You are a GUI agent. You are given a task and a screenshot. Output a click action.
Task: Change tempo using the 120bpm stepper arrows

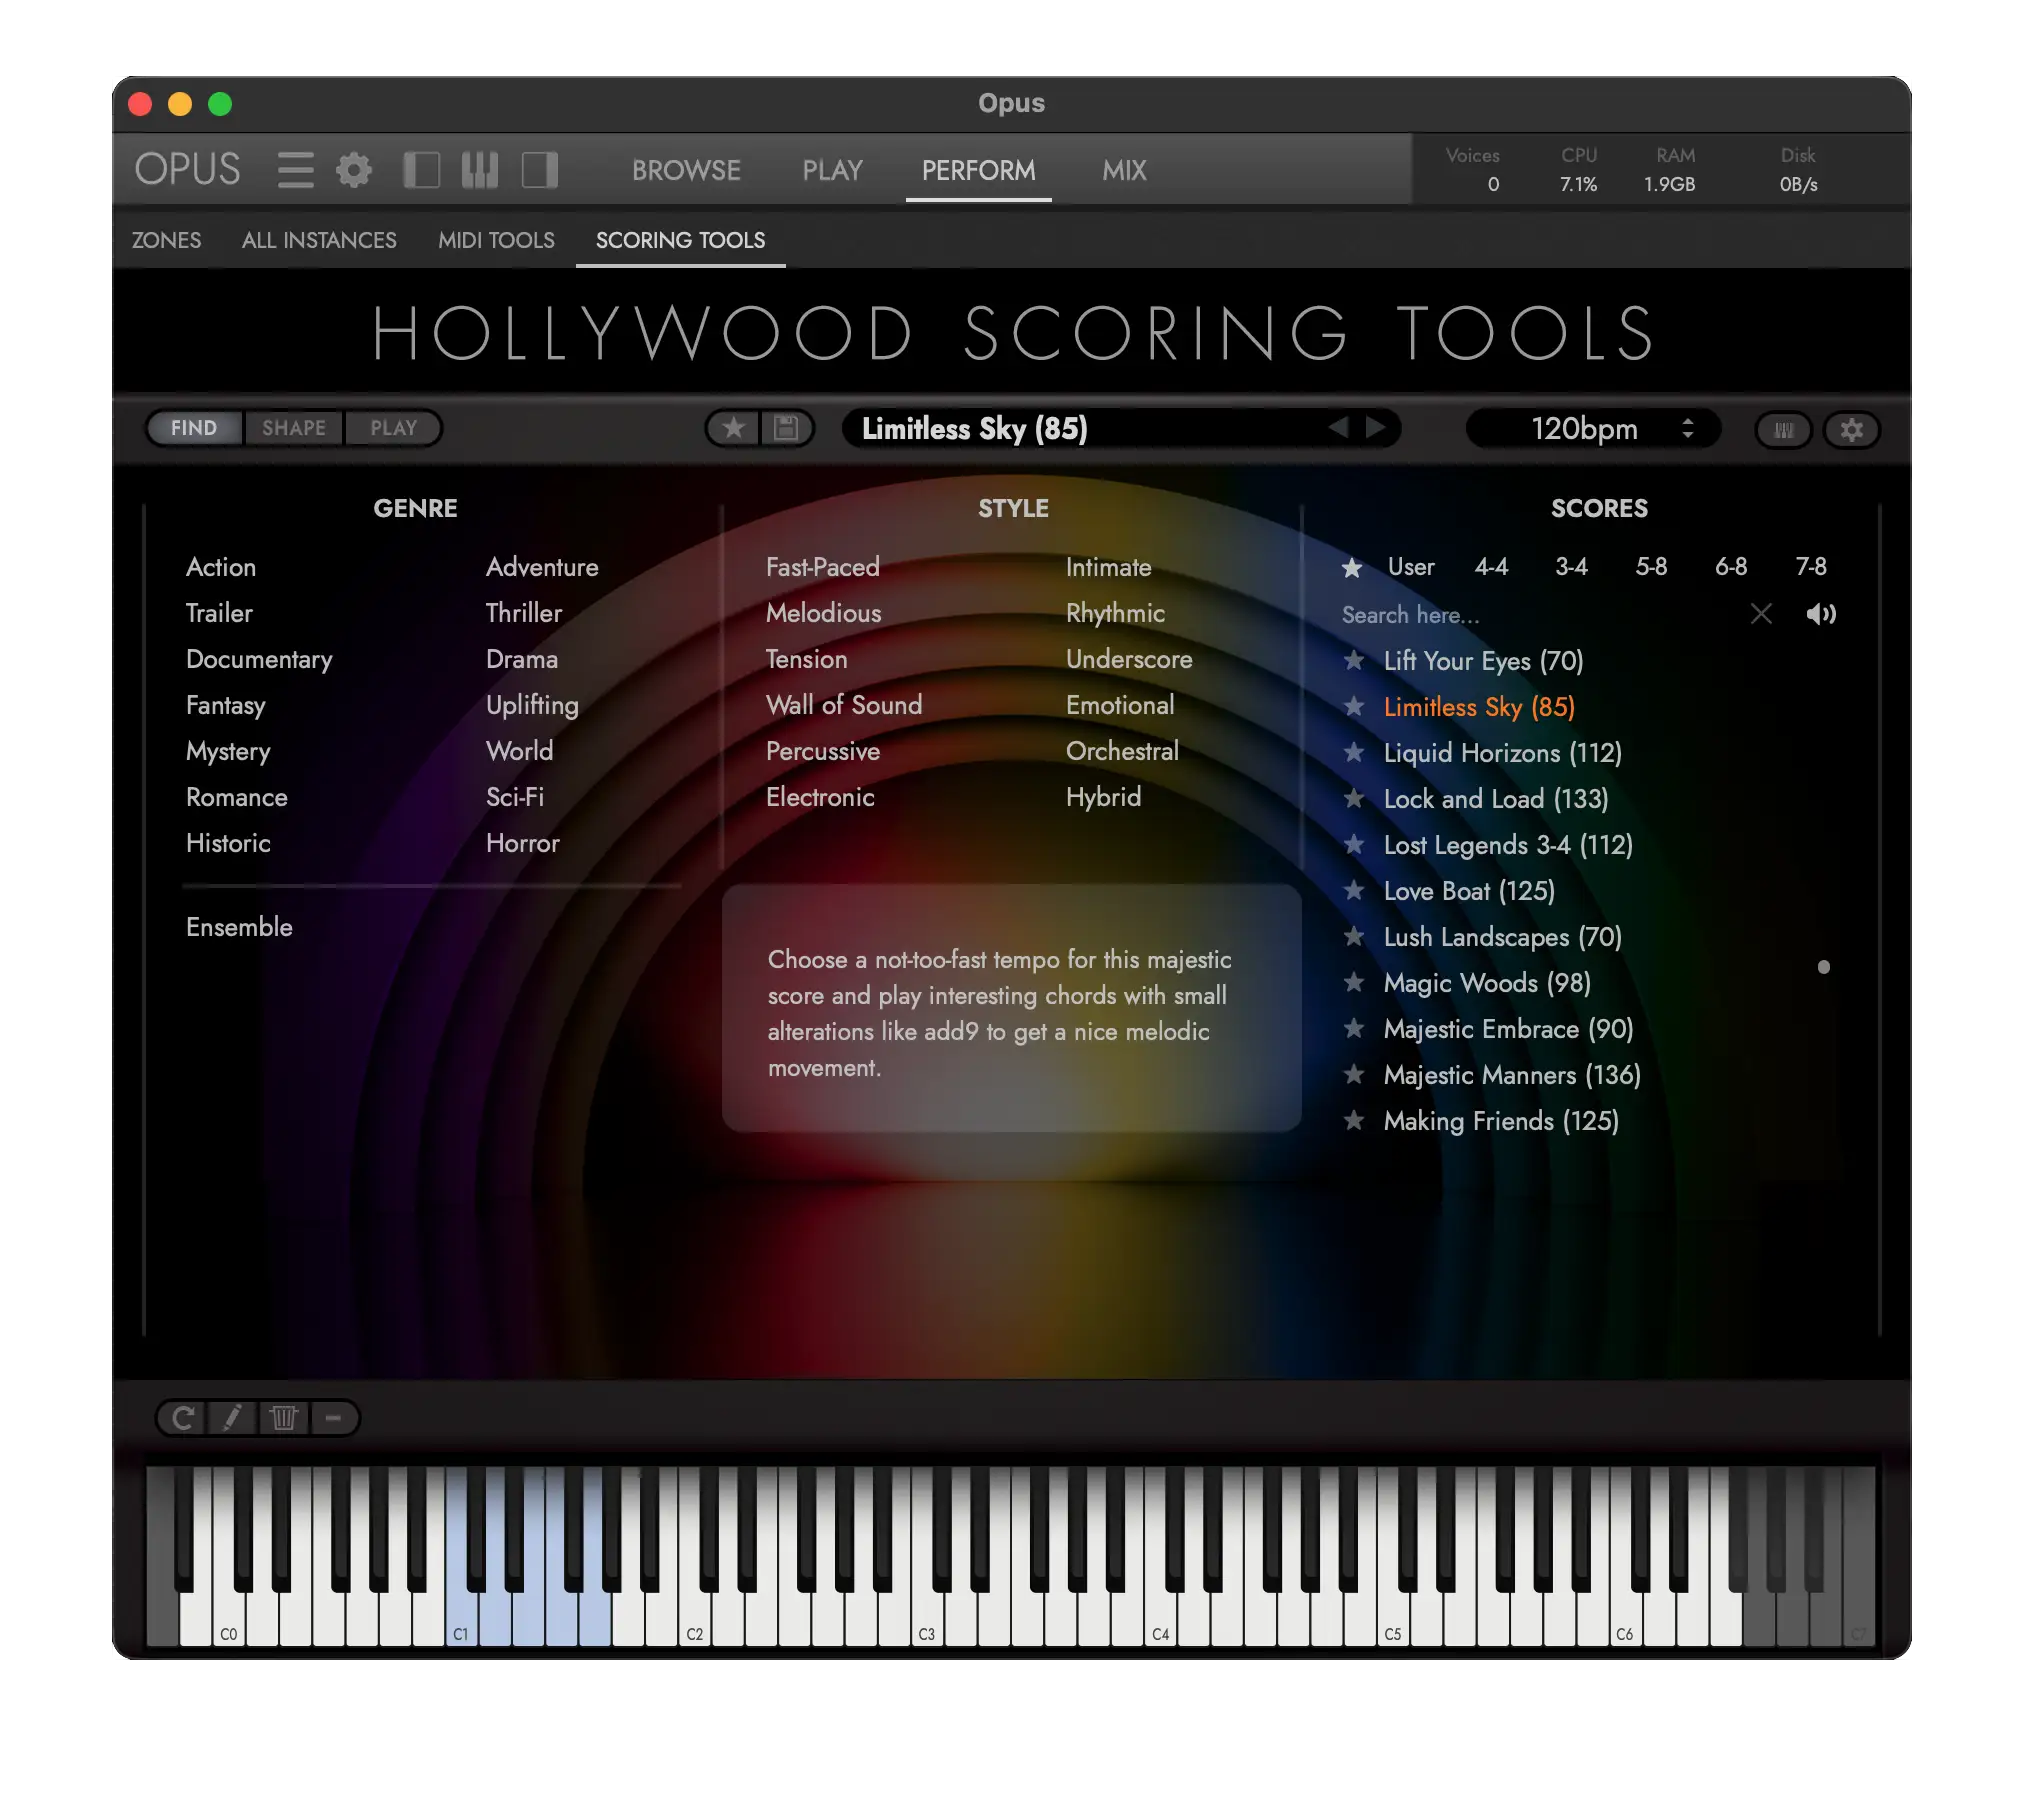tap(1688, 429)
